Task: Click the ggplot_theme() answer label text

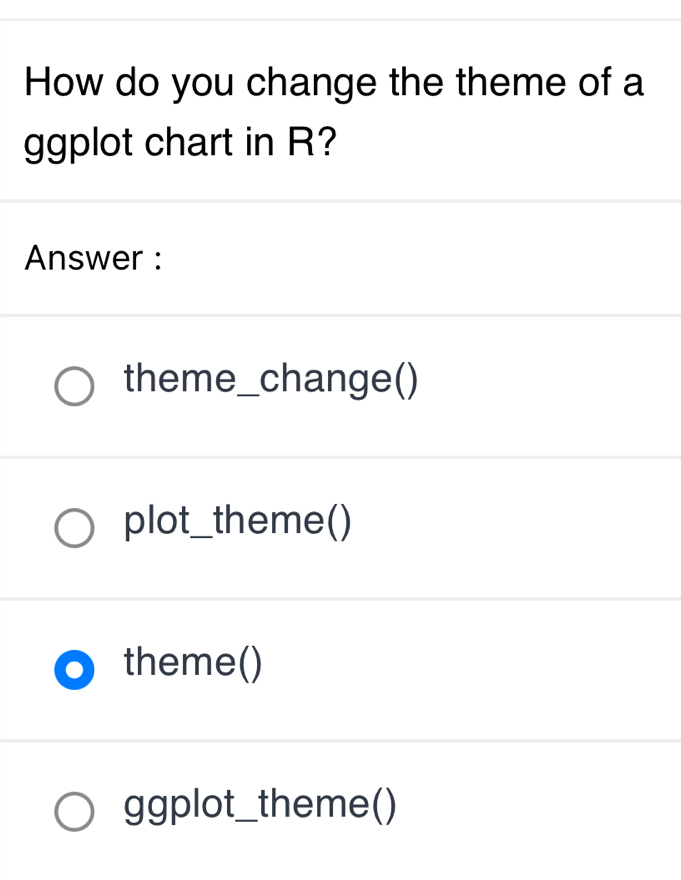Action: pyautogui.click(x=260, y=803)
